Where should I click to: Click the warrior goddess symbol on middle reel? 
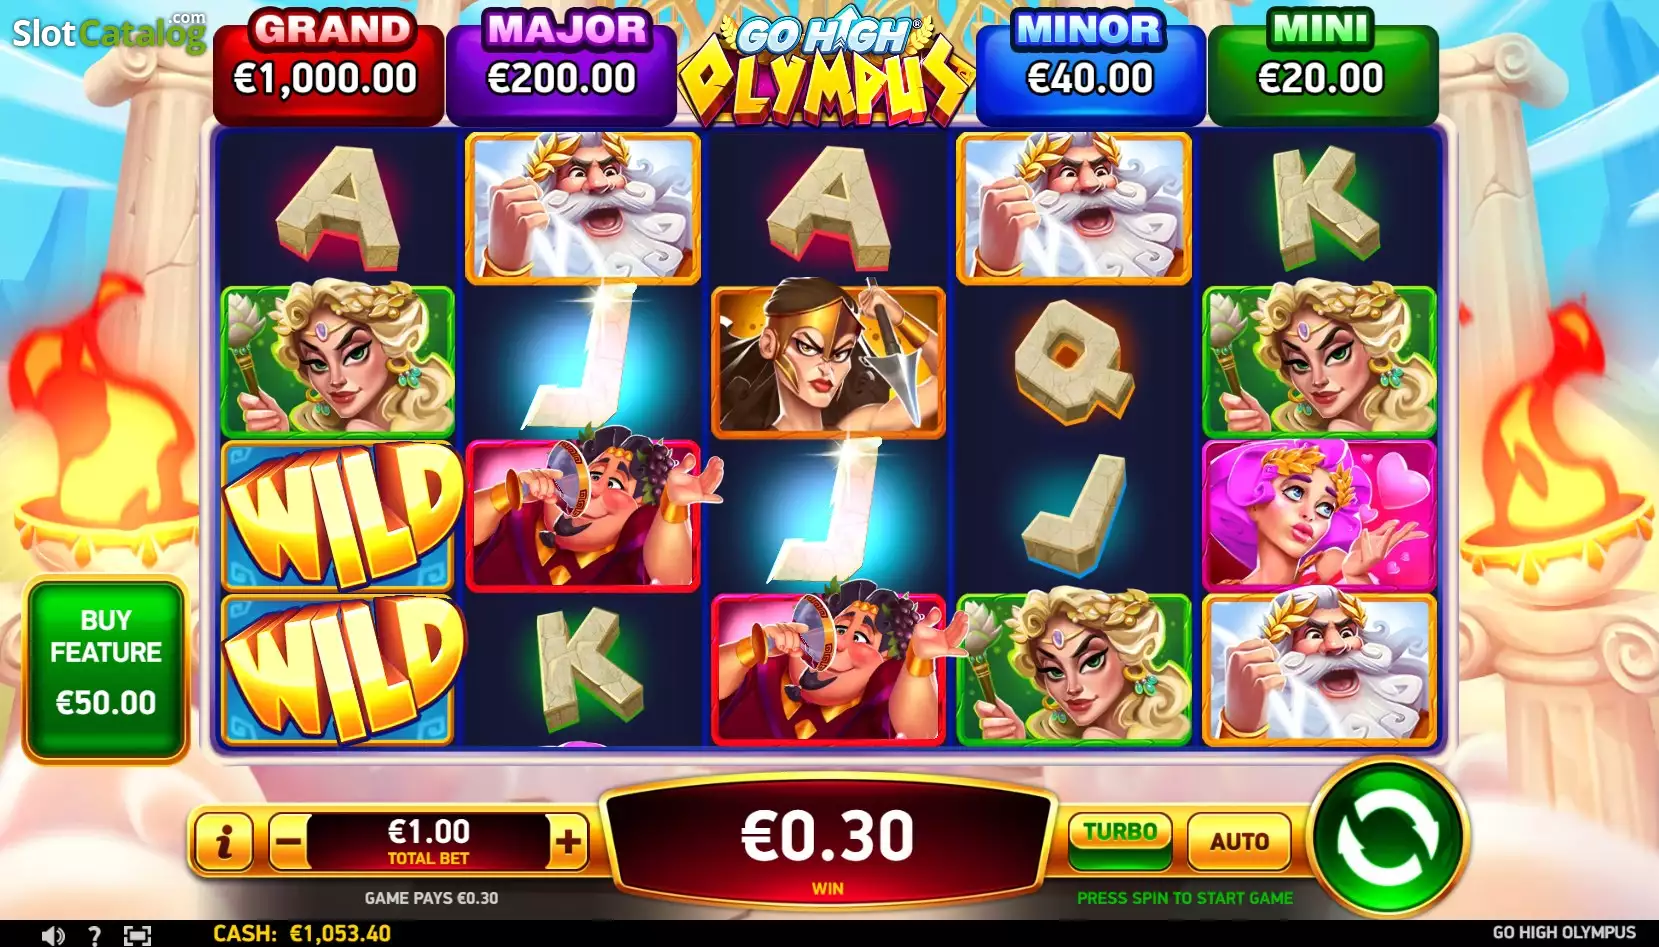828,362
